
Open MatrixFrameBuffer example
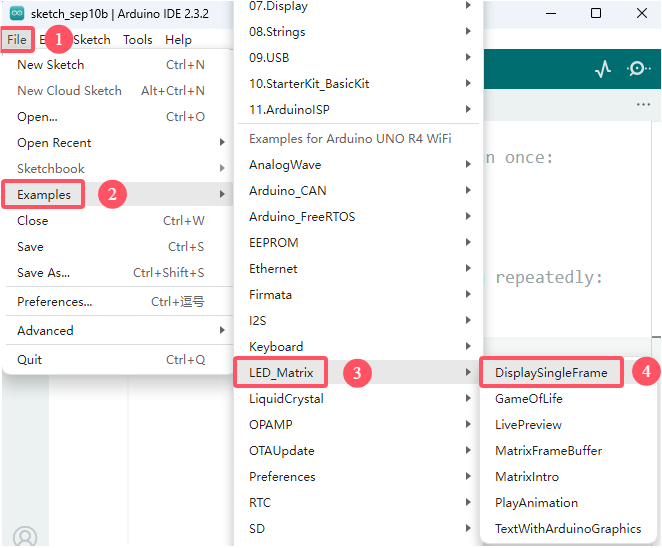[x=569, y=451]
